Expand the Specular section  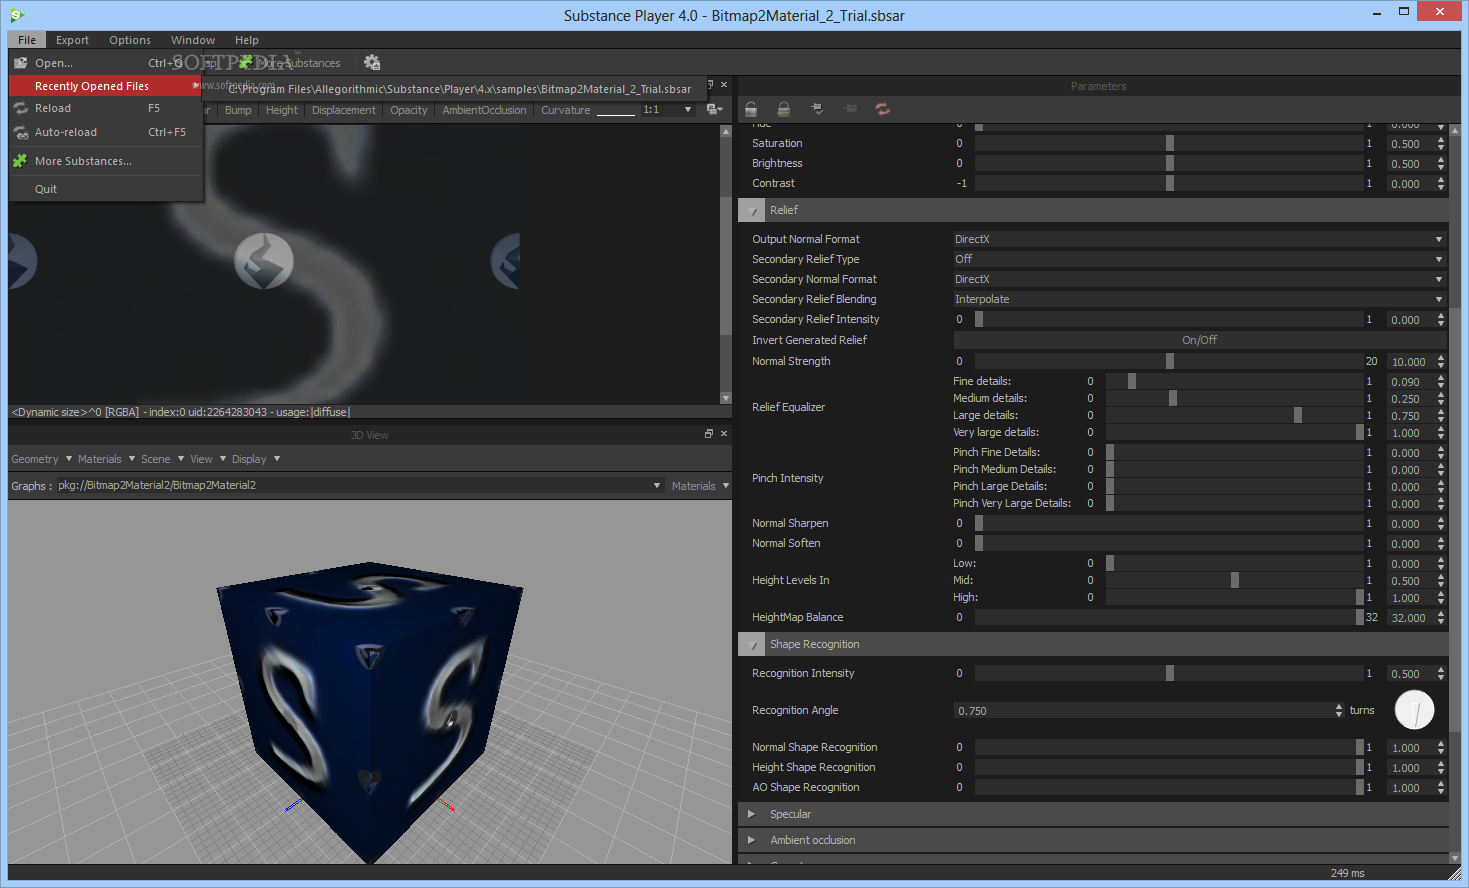pyautogui.click(x=751, y=814)
